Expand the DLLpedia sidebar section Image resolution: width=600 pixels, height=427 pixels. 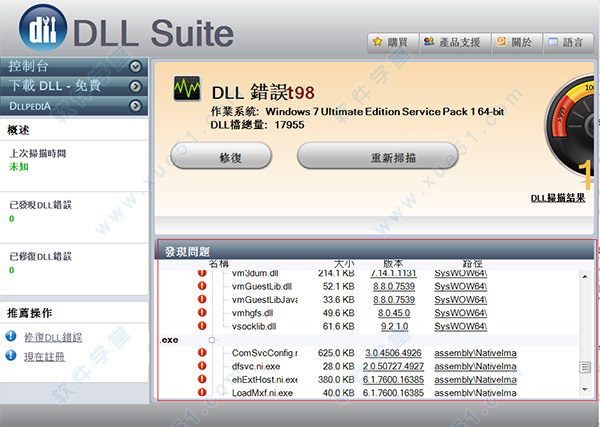coord(135,104)
